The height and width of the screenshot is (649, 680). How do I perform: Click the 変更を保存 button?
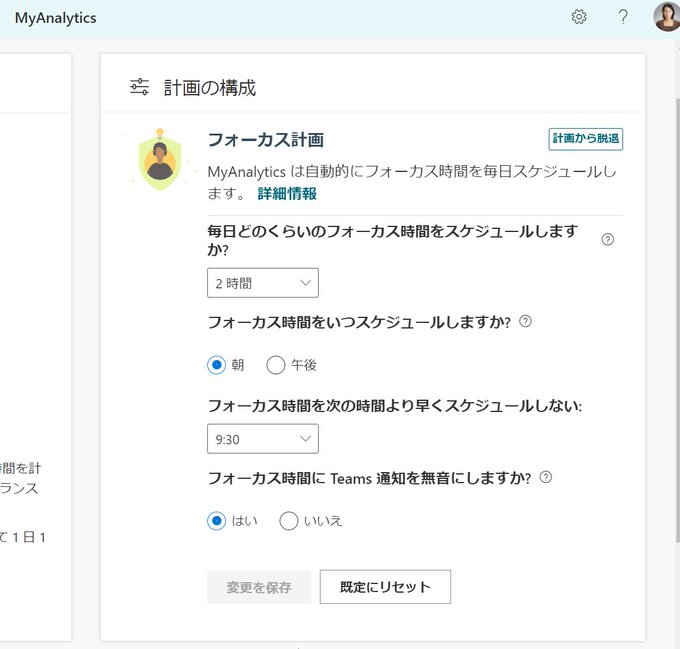pyautogui.click(x=259, y=587)
